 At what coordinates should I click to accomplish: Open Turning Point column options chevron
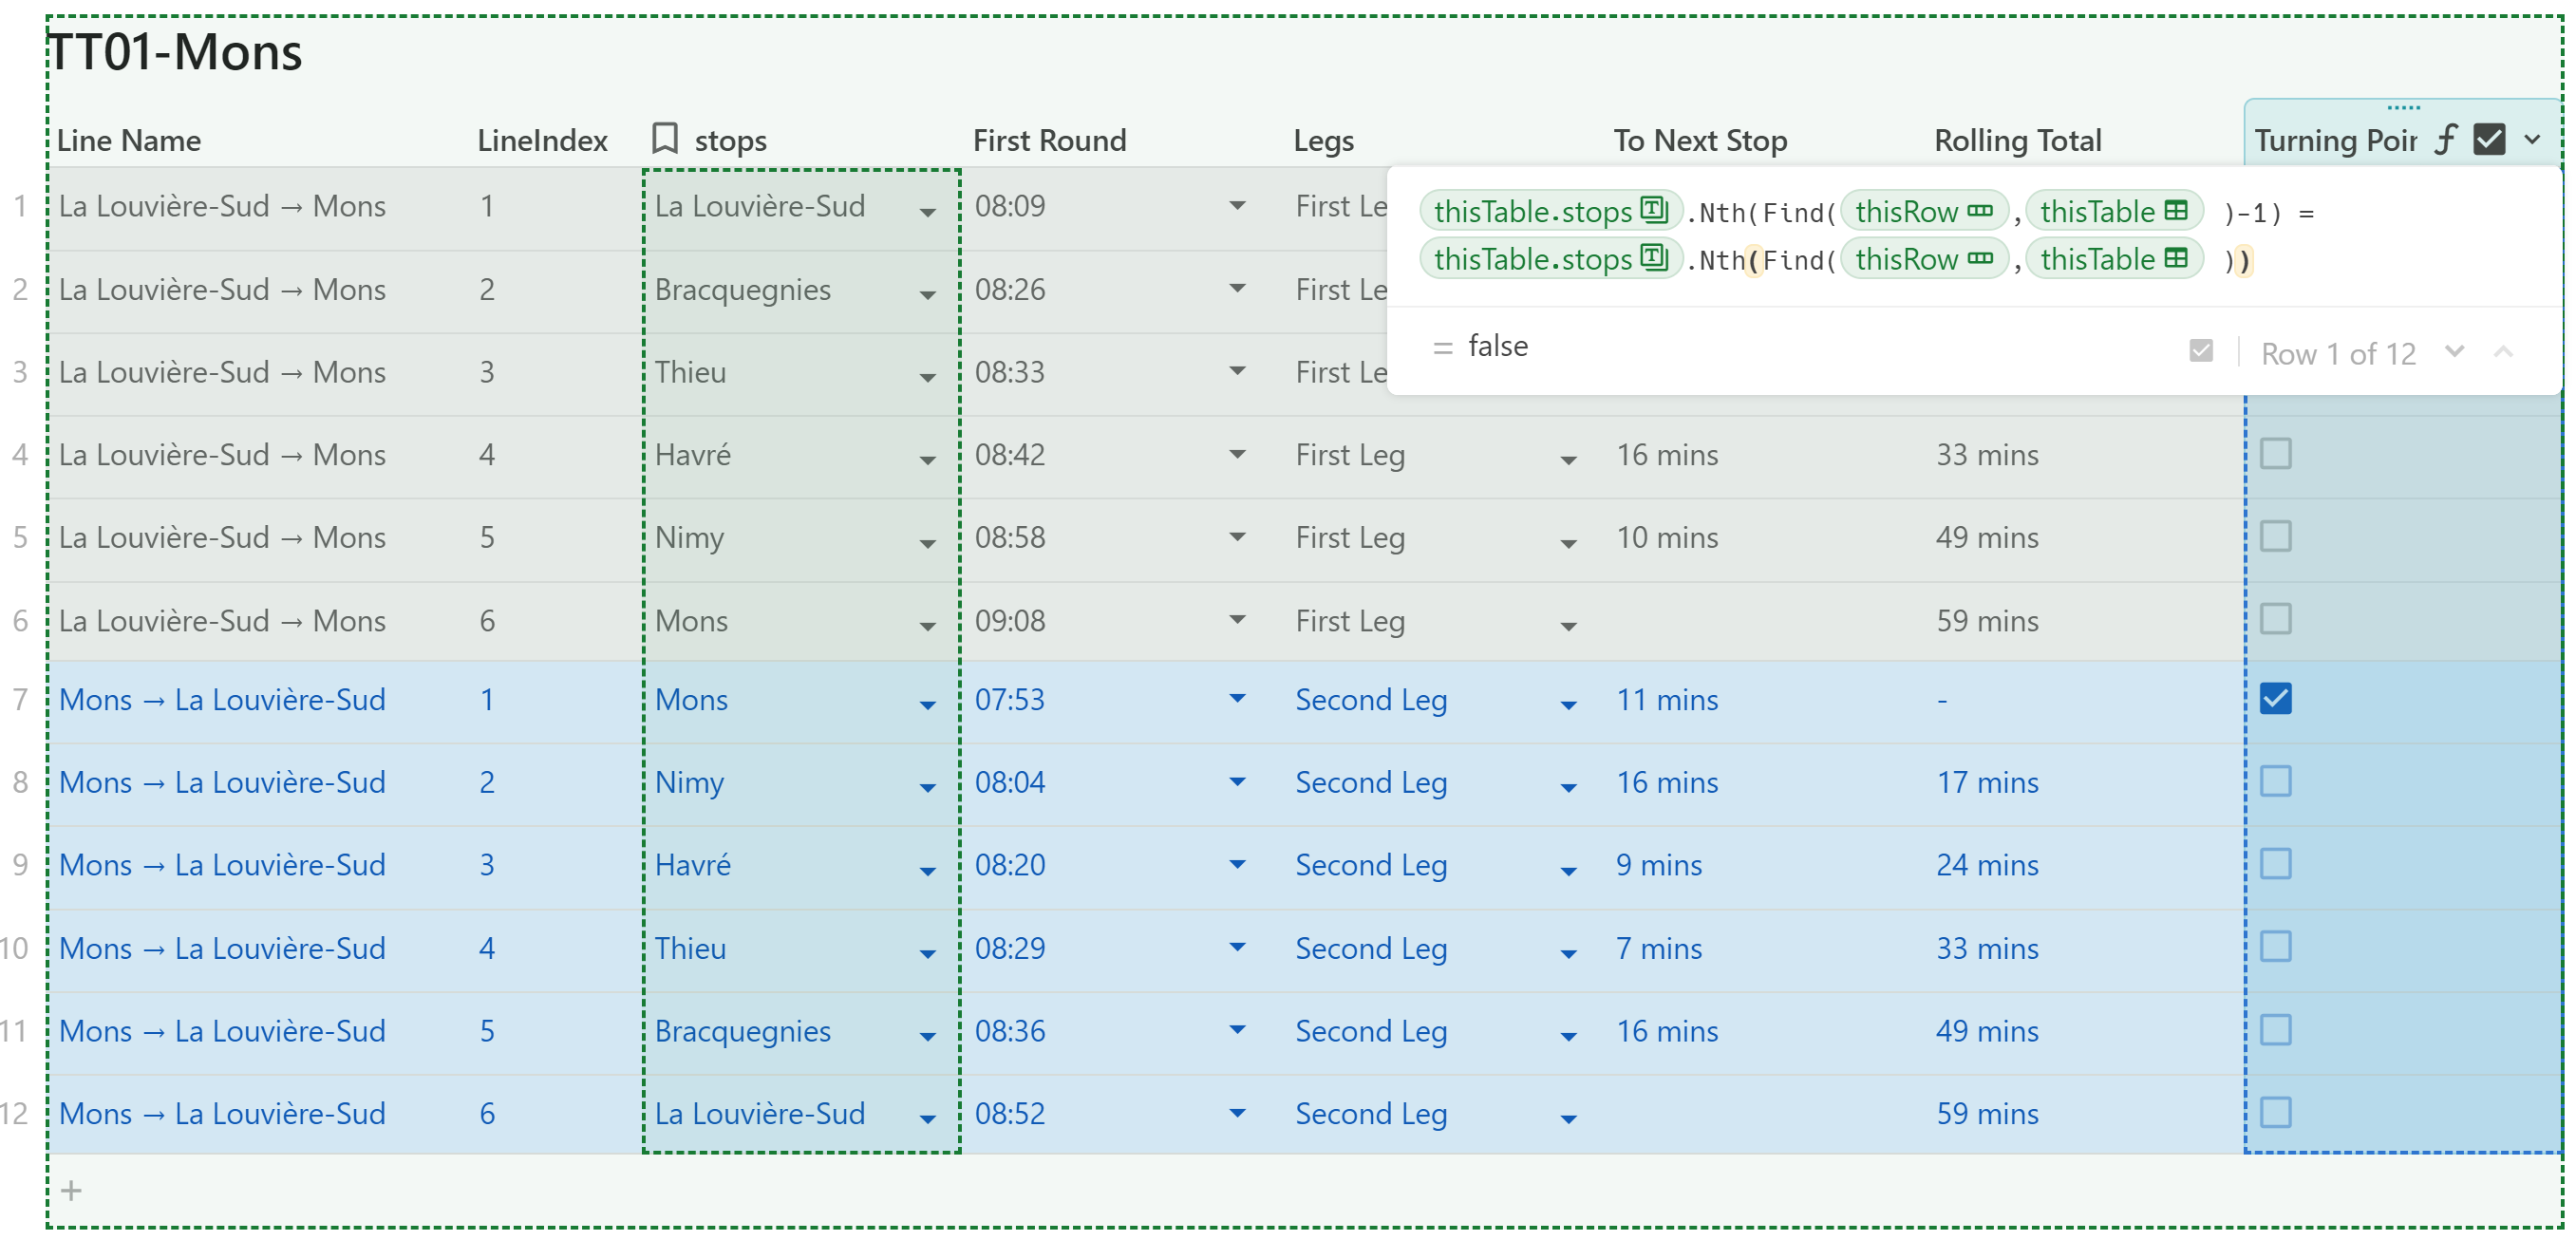pos(2532,140)
